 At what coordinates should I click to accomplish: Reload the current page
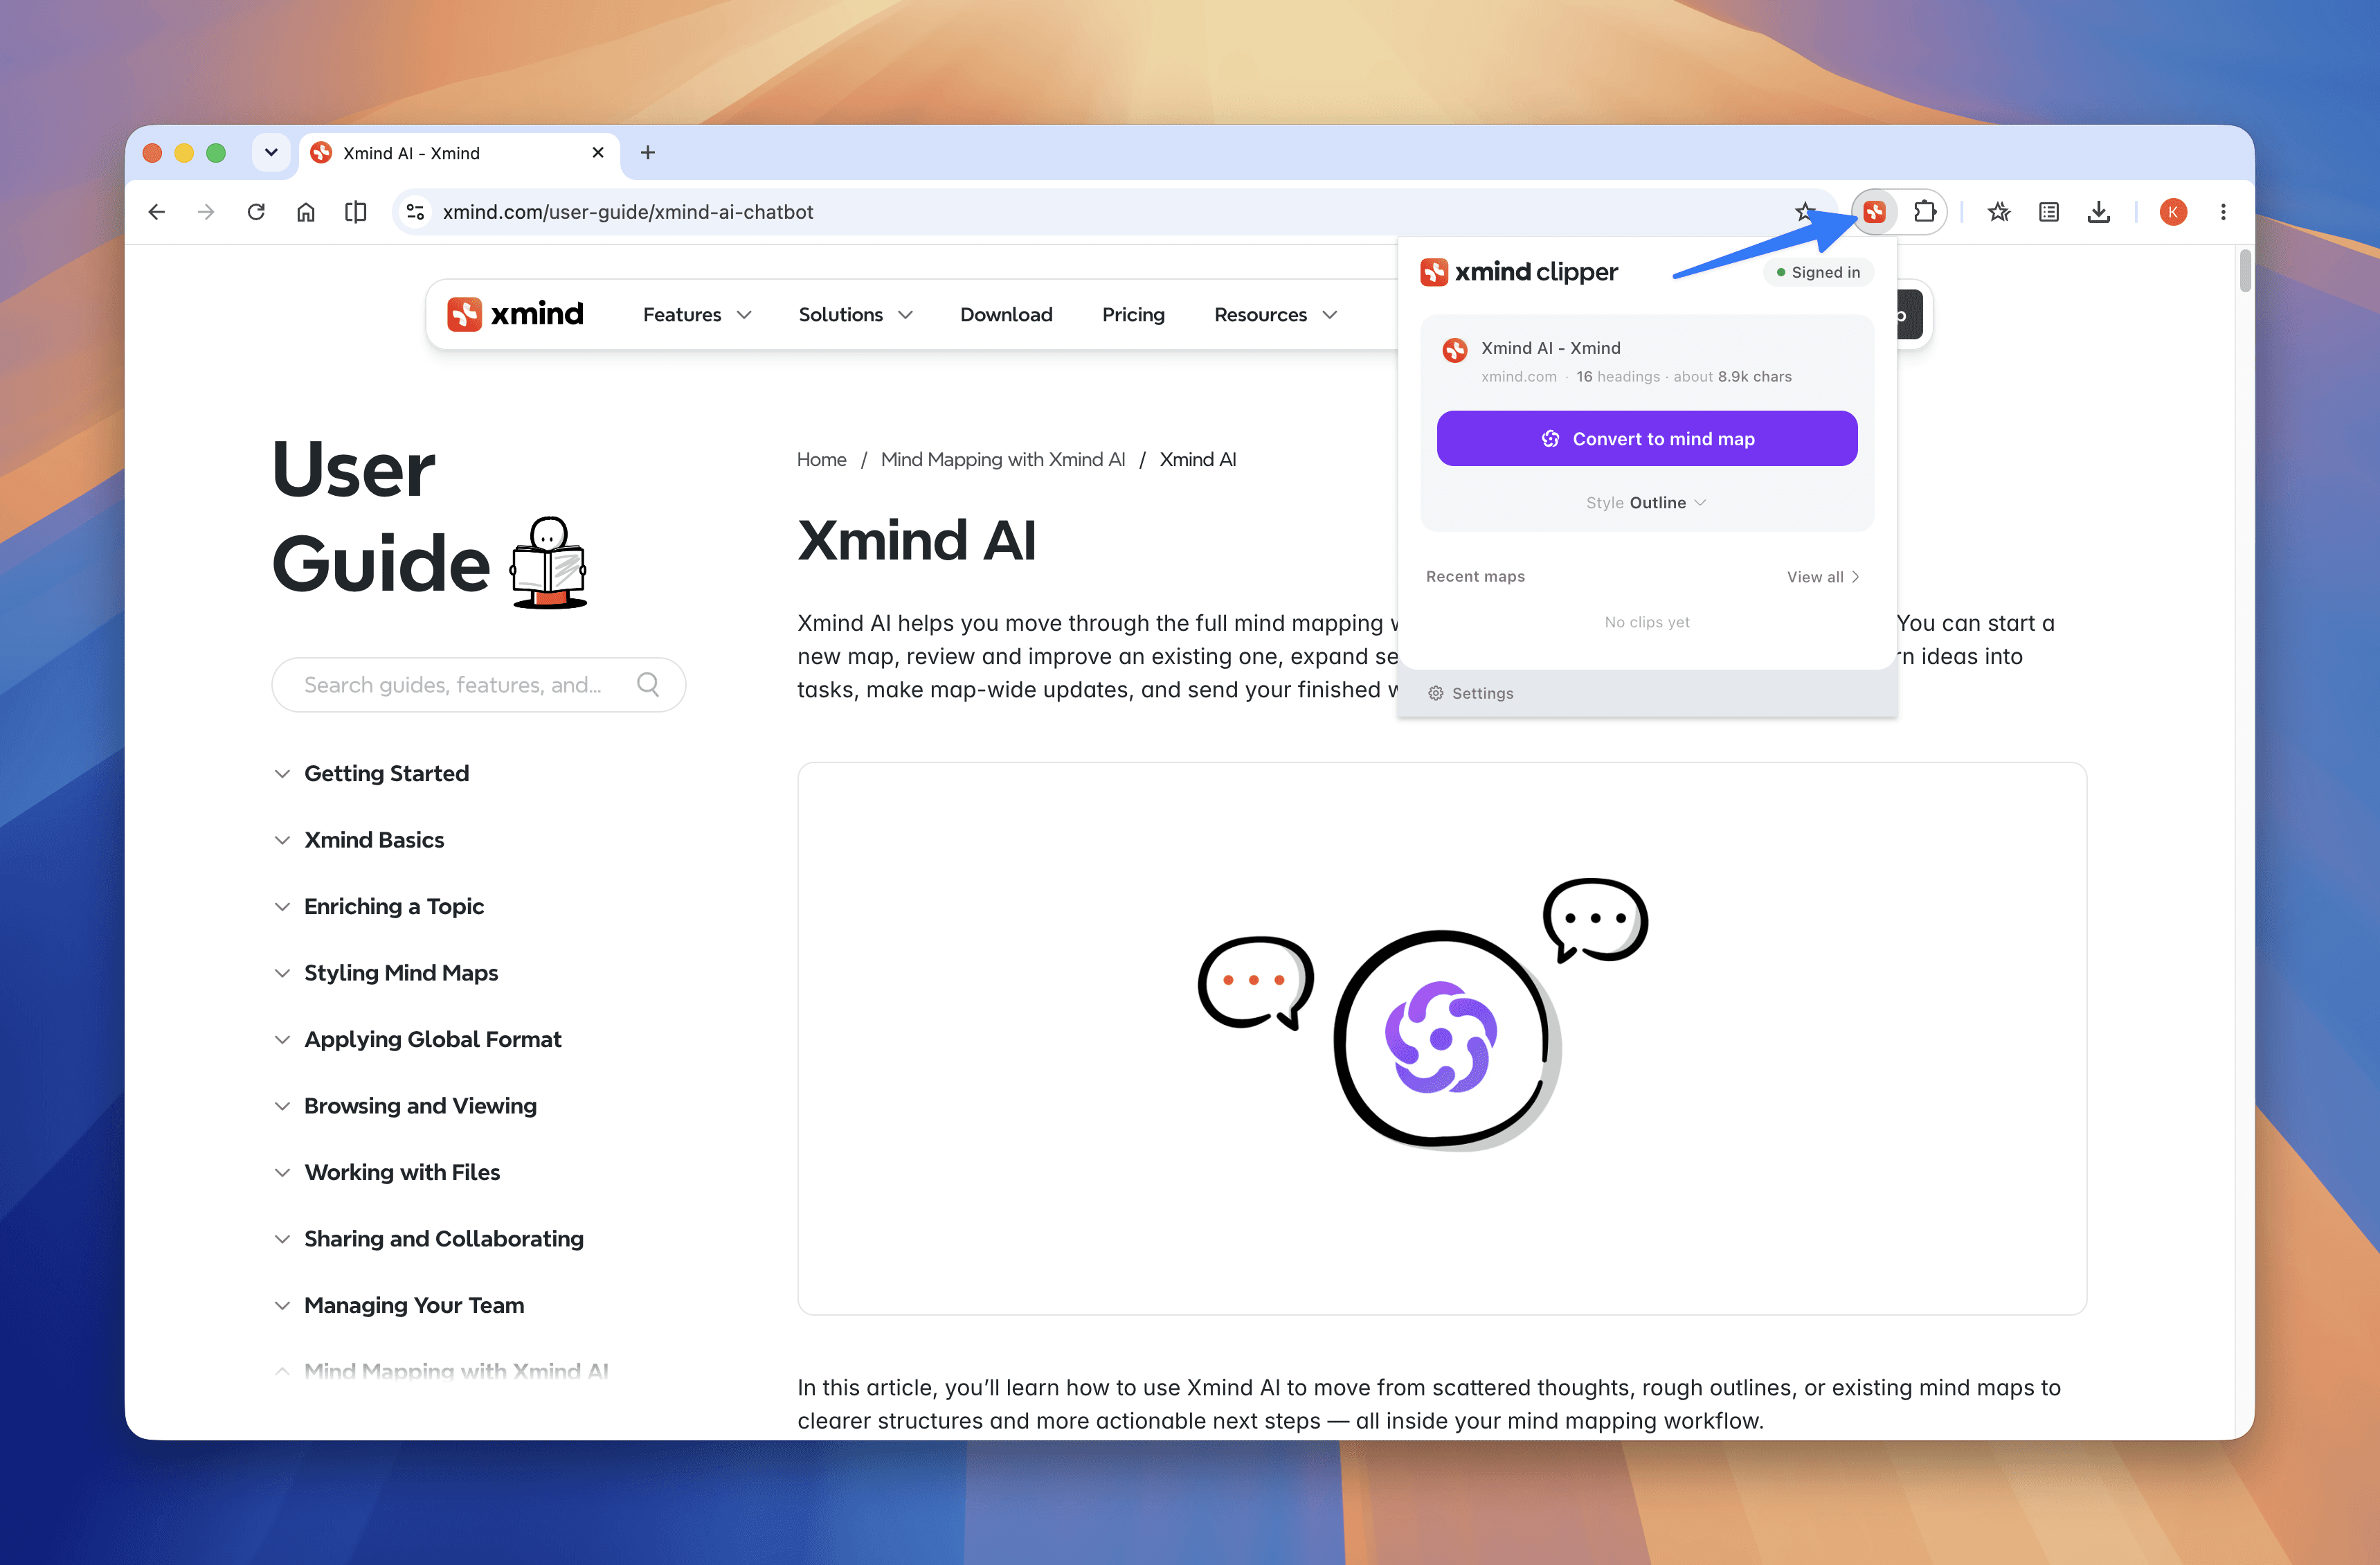pos(256,212)
